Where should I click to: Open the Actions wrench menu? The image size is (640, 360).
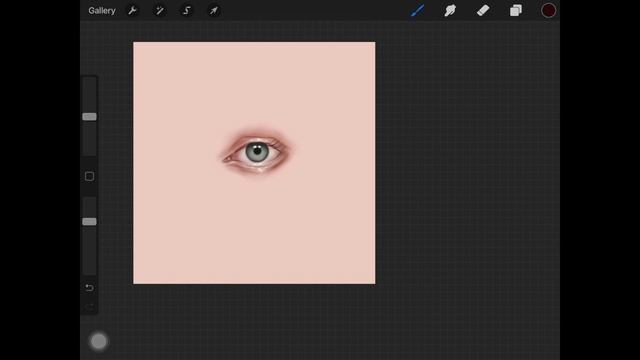132,11
